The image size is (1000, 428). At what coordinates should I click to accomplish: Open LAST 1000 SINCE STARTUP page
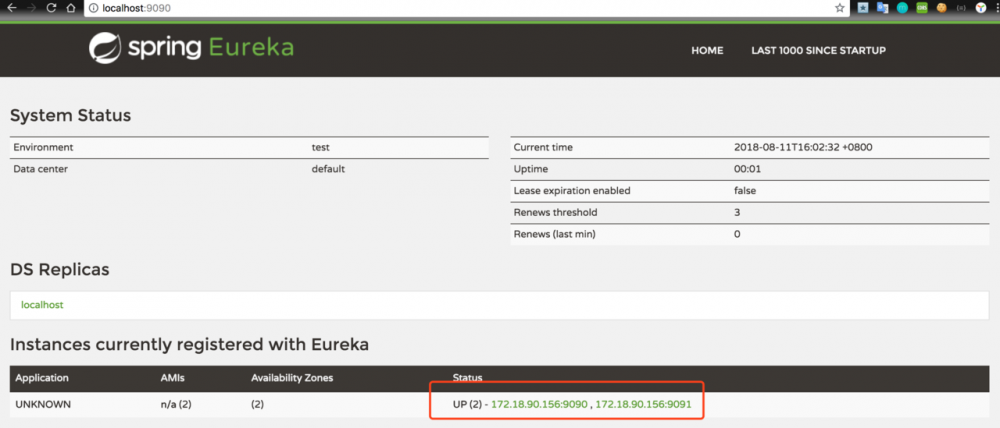(818, 50)
